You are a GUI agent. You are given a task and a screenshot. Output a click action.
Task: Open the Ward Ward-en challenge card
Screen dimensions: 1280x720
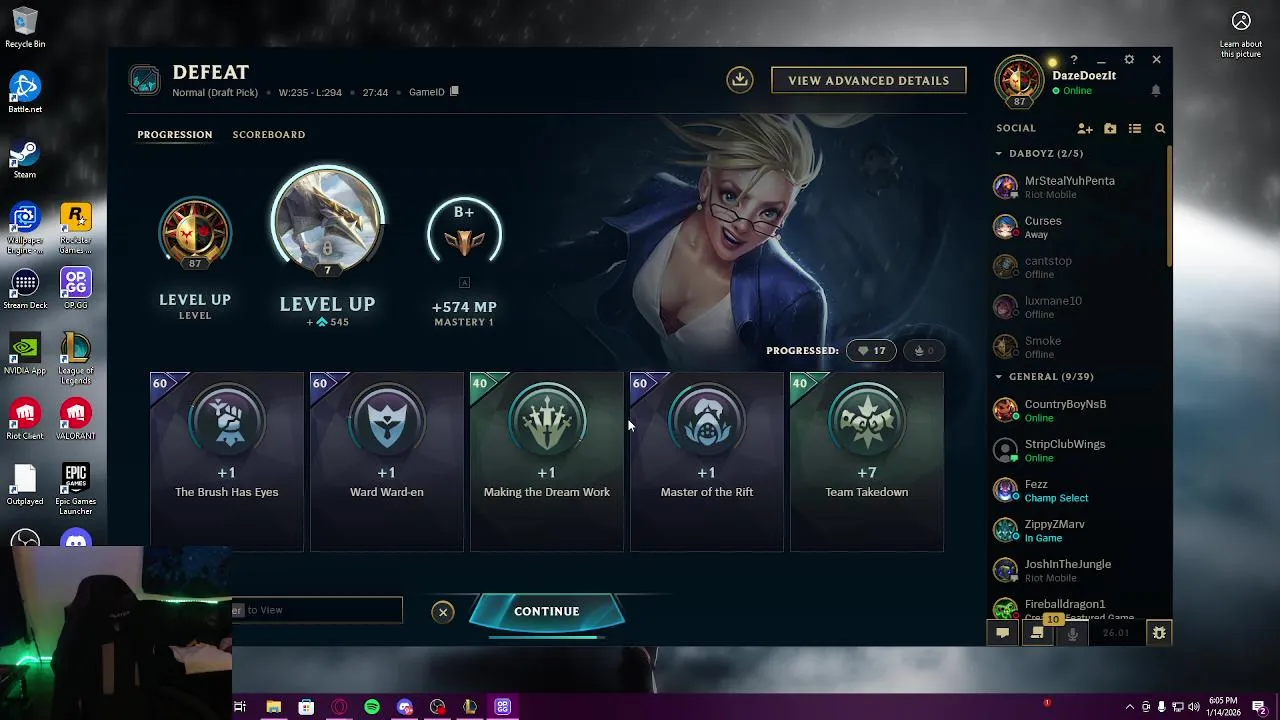(x=387, y=461)
